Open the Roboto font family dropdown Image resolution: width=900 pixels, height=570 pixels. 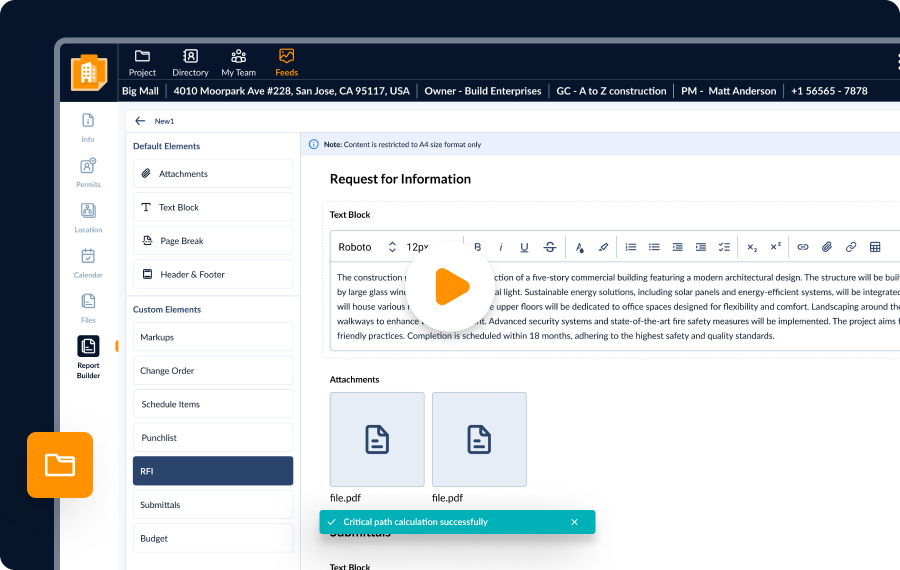coord(367,247)
